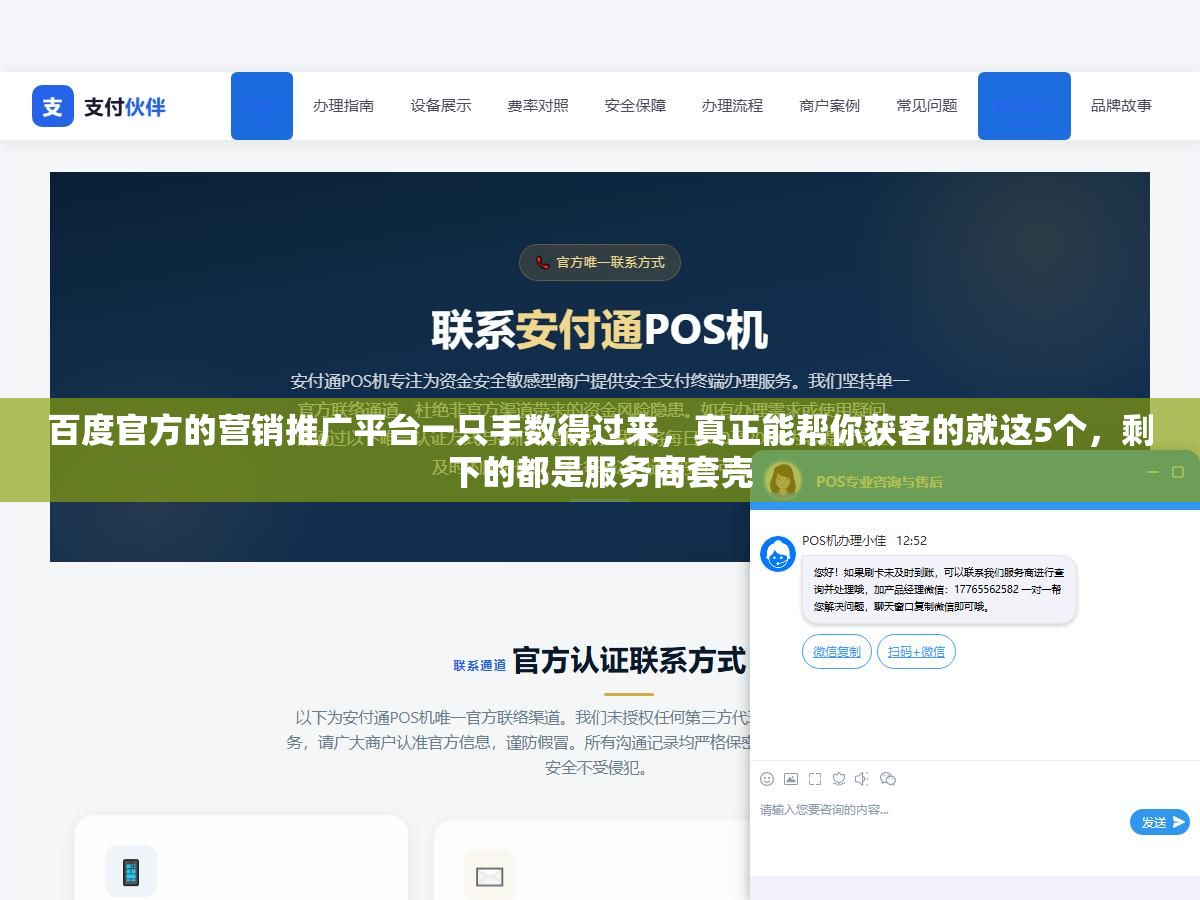The image size is (1200, 900).
Task: Click the envelope mail icon card
Action: coord(490,876)
